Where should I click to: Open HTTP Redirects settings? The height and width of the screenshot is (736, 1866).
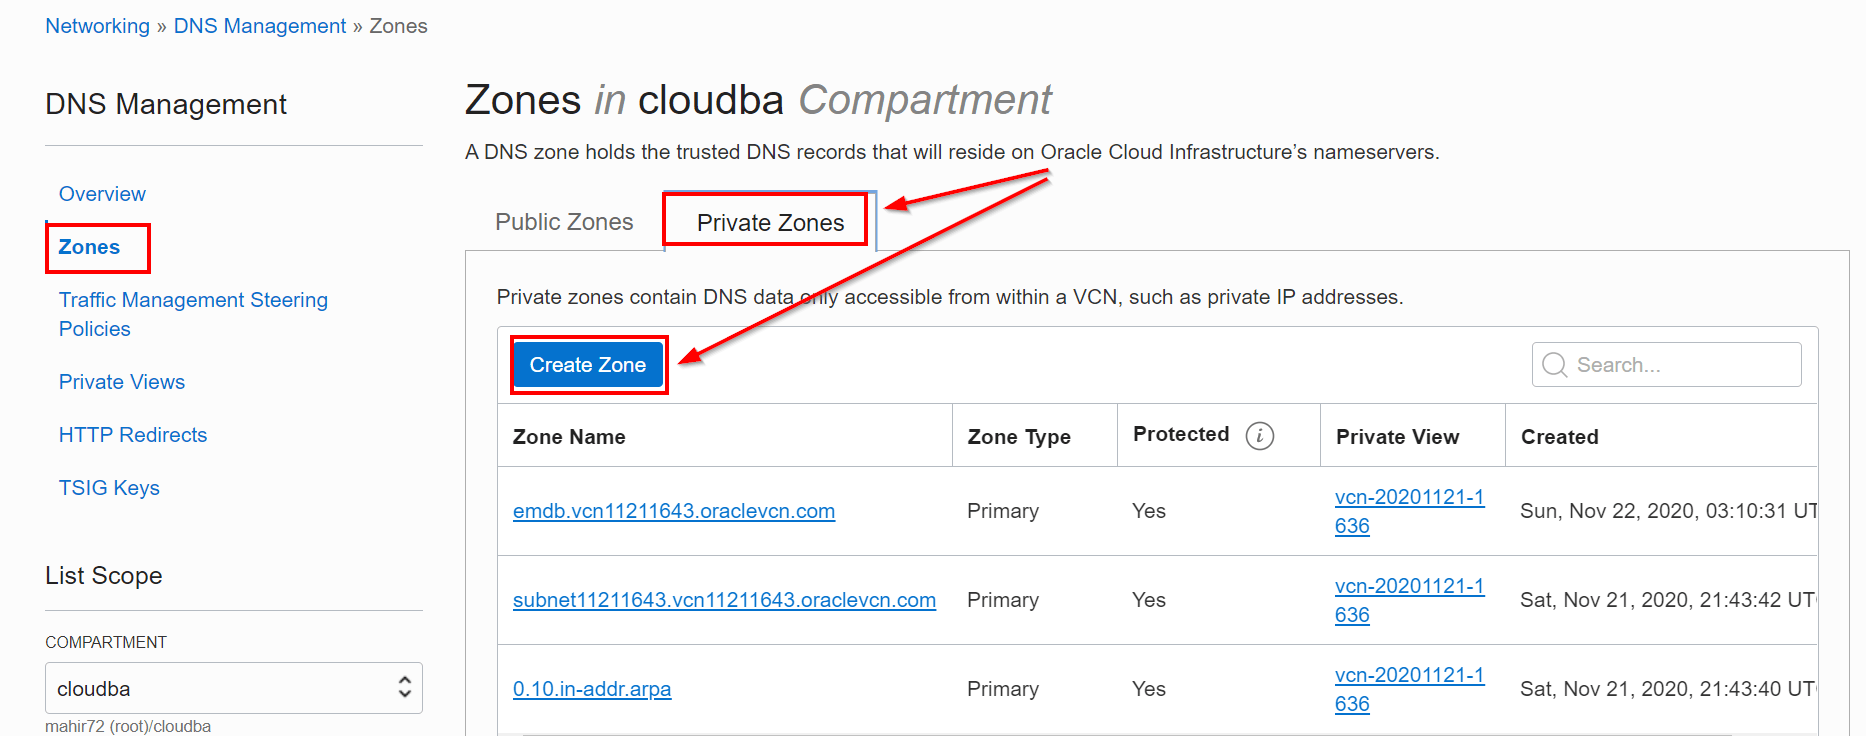pyautogui.click(x=133, y=434)
